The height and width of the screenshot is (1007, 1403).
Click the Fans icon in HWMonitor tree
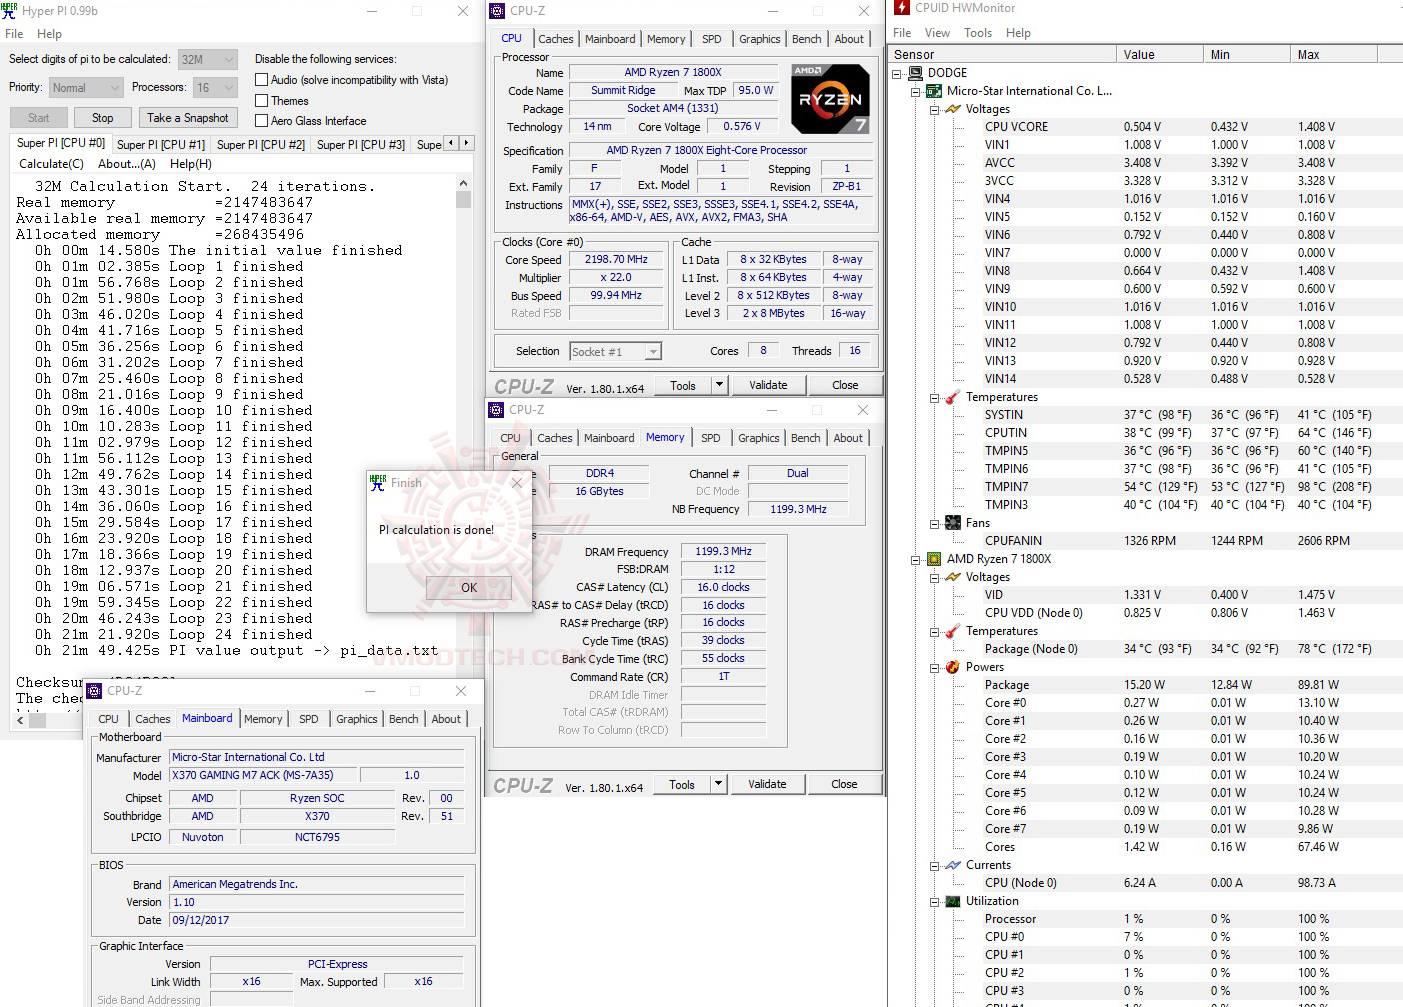coord(953,523)
